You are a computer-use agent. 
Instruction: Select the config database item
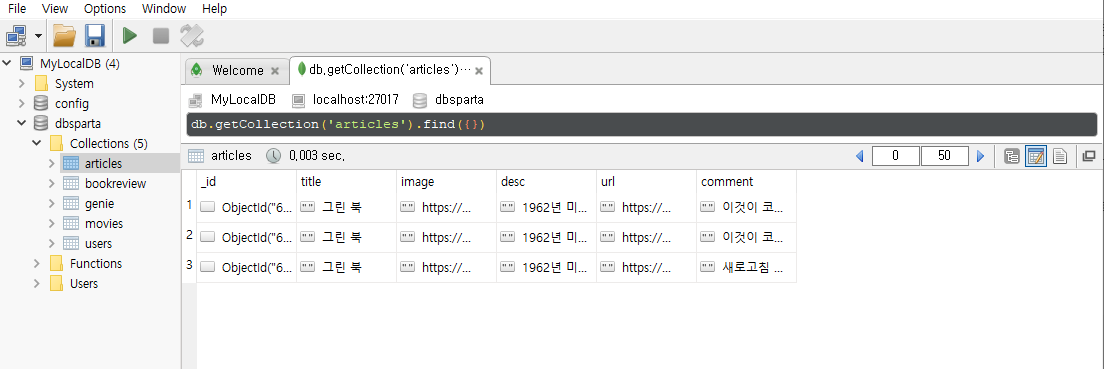pyautogui.click(x=72, y=104)
